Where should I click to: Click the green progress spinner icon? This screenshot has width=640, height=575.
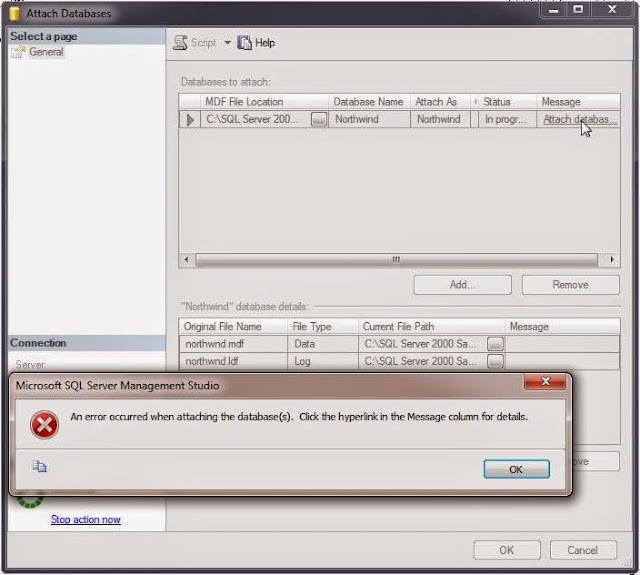pos(30,501)
